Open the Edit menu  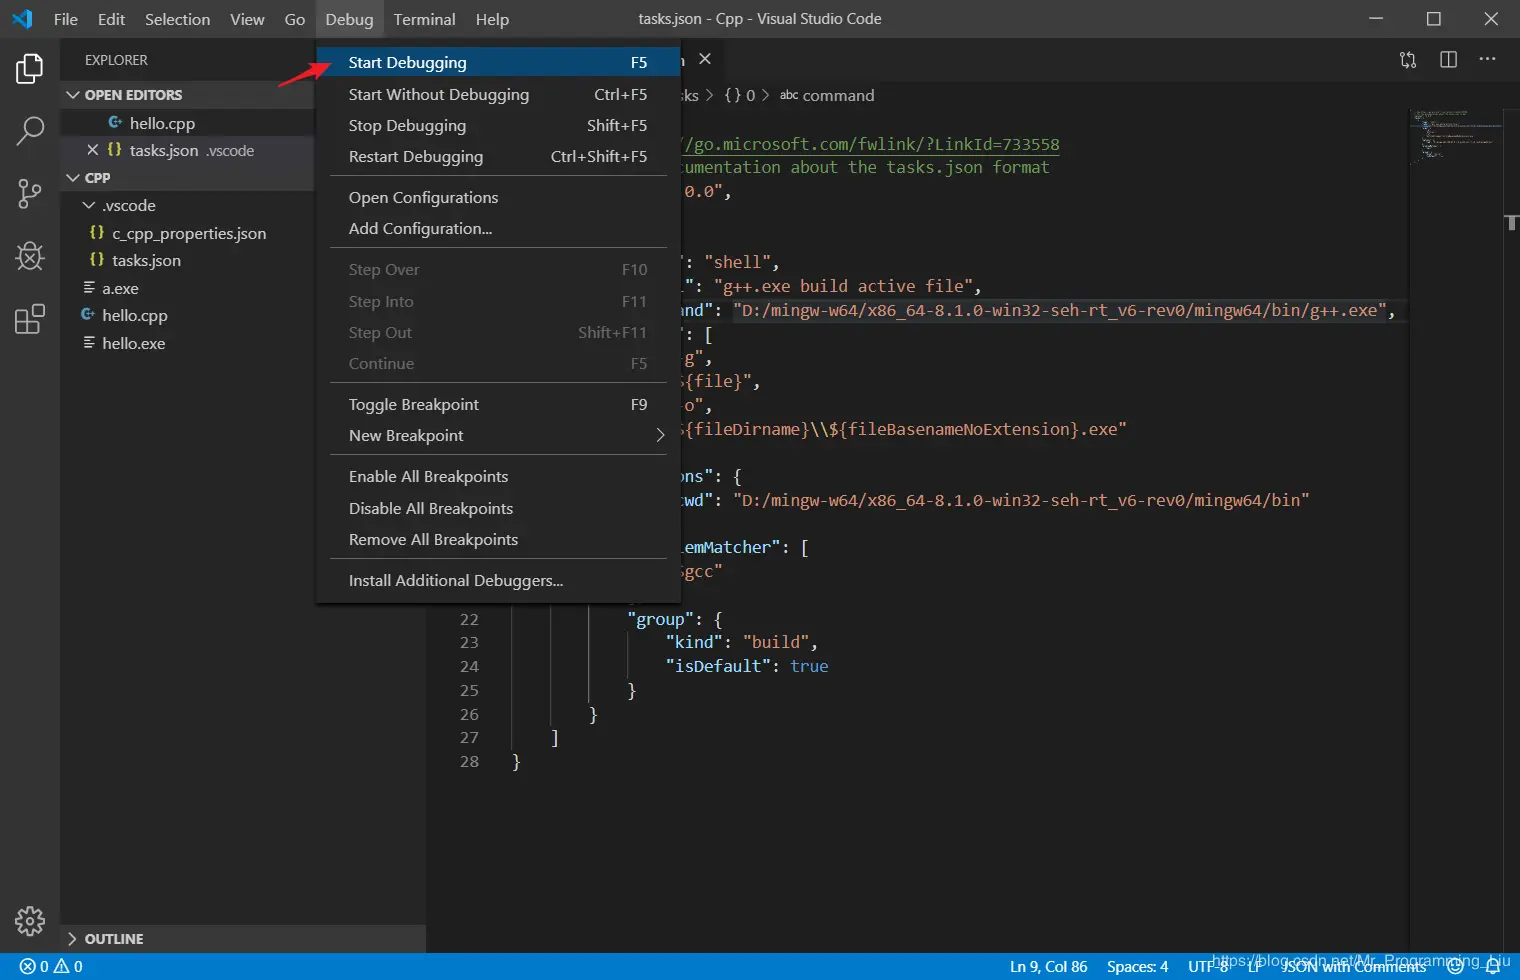111,19
